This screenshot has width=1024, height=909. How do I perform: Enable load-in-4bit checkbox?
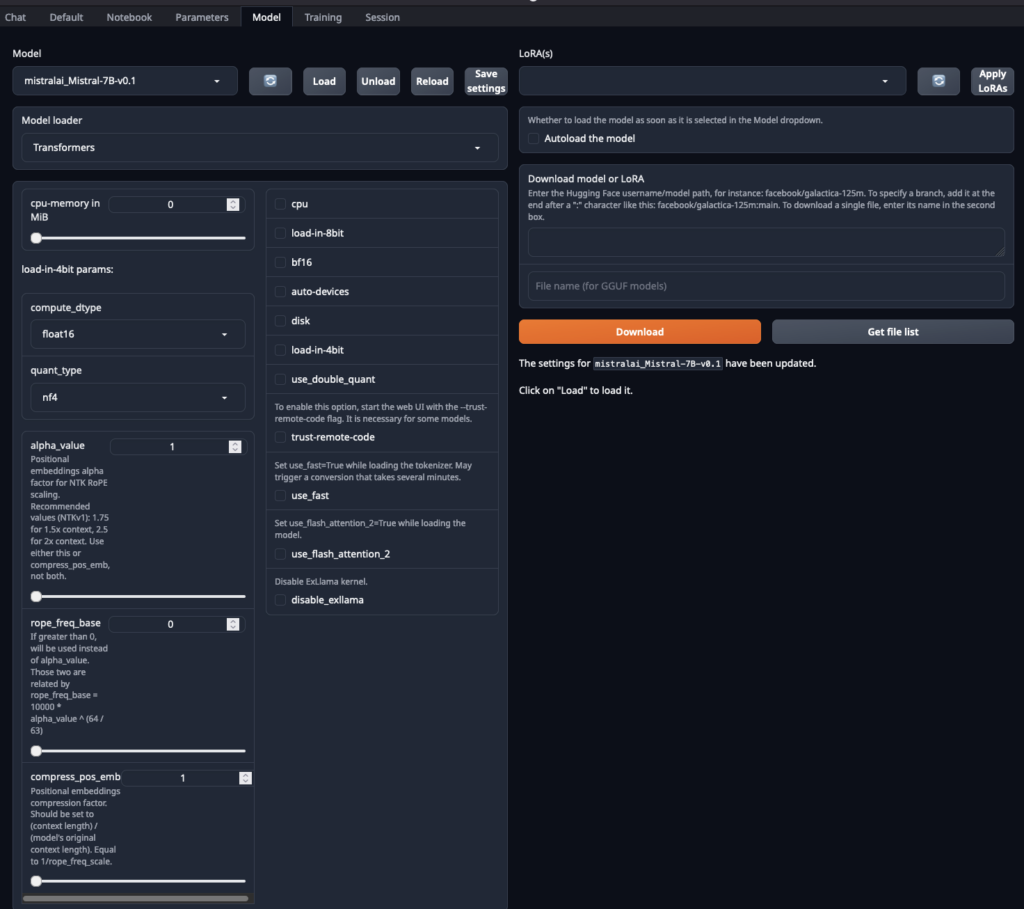click(280, 350)
